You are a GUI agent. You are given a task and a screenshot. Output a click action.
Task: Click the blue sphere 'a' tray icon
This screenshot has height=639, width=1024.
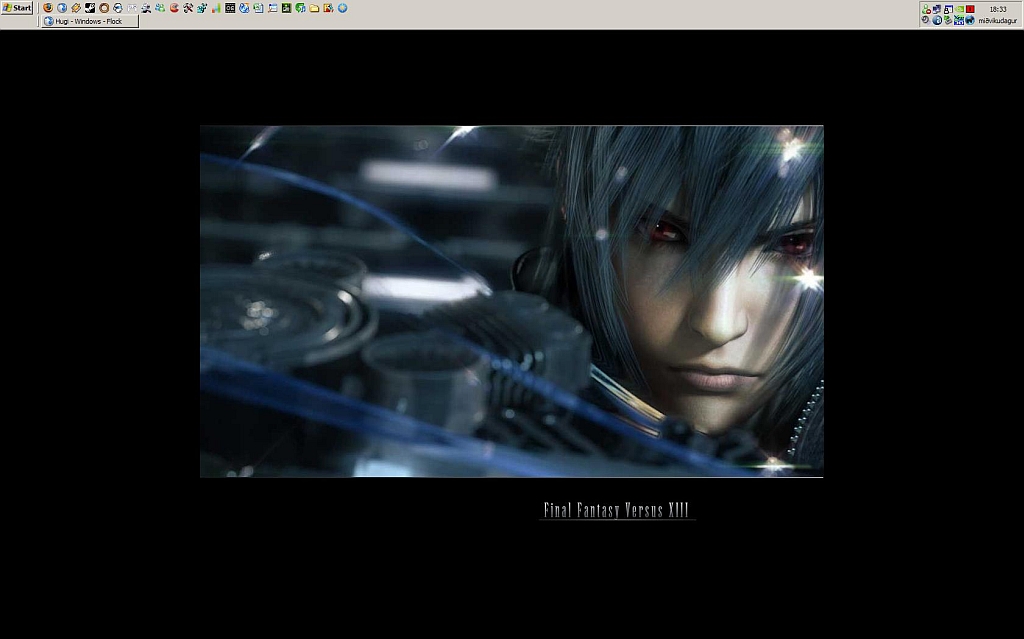(x=937, y=20)
